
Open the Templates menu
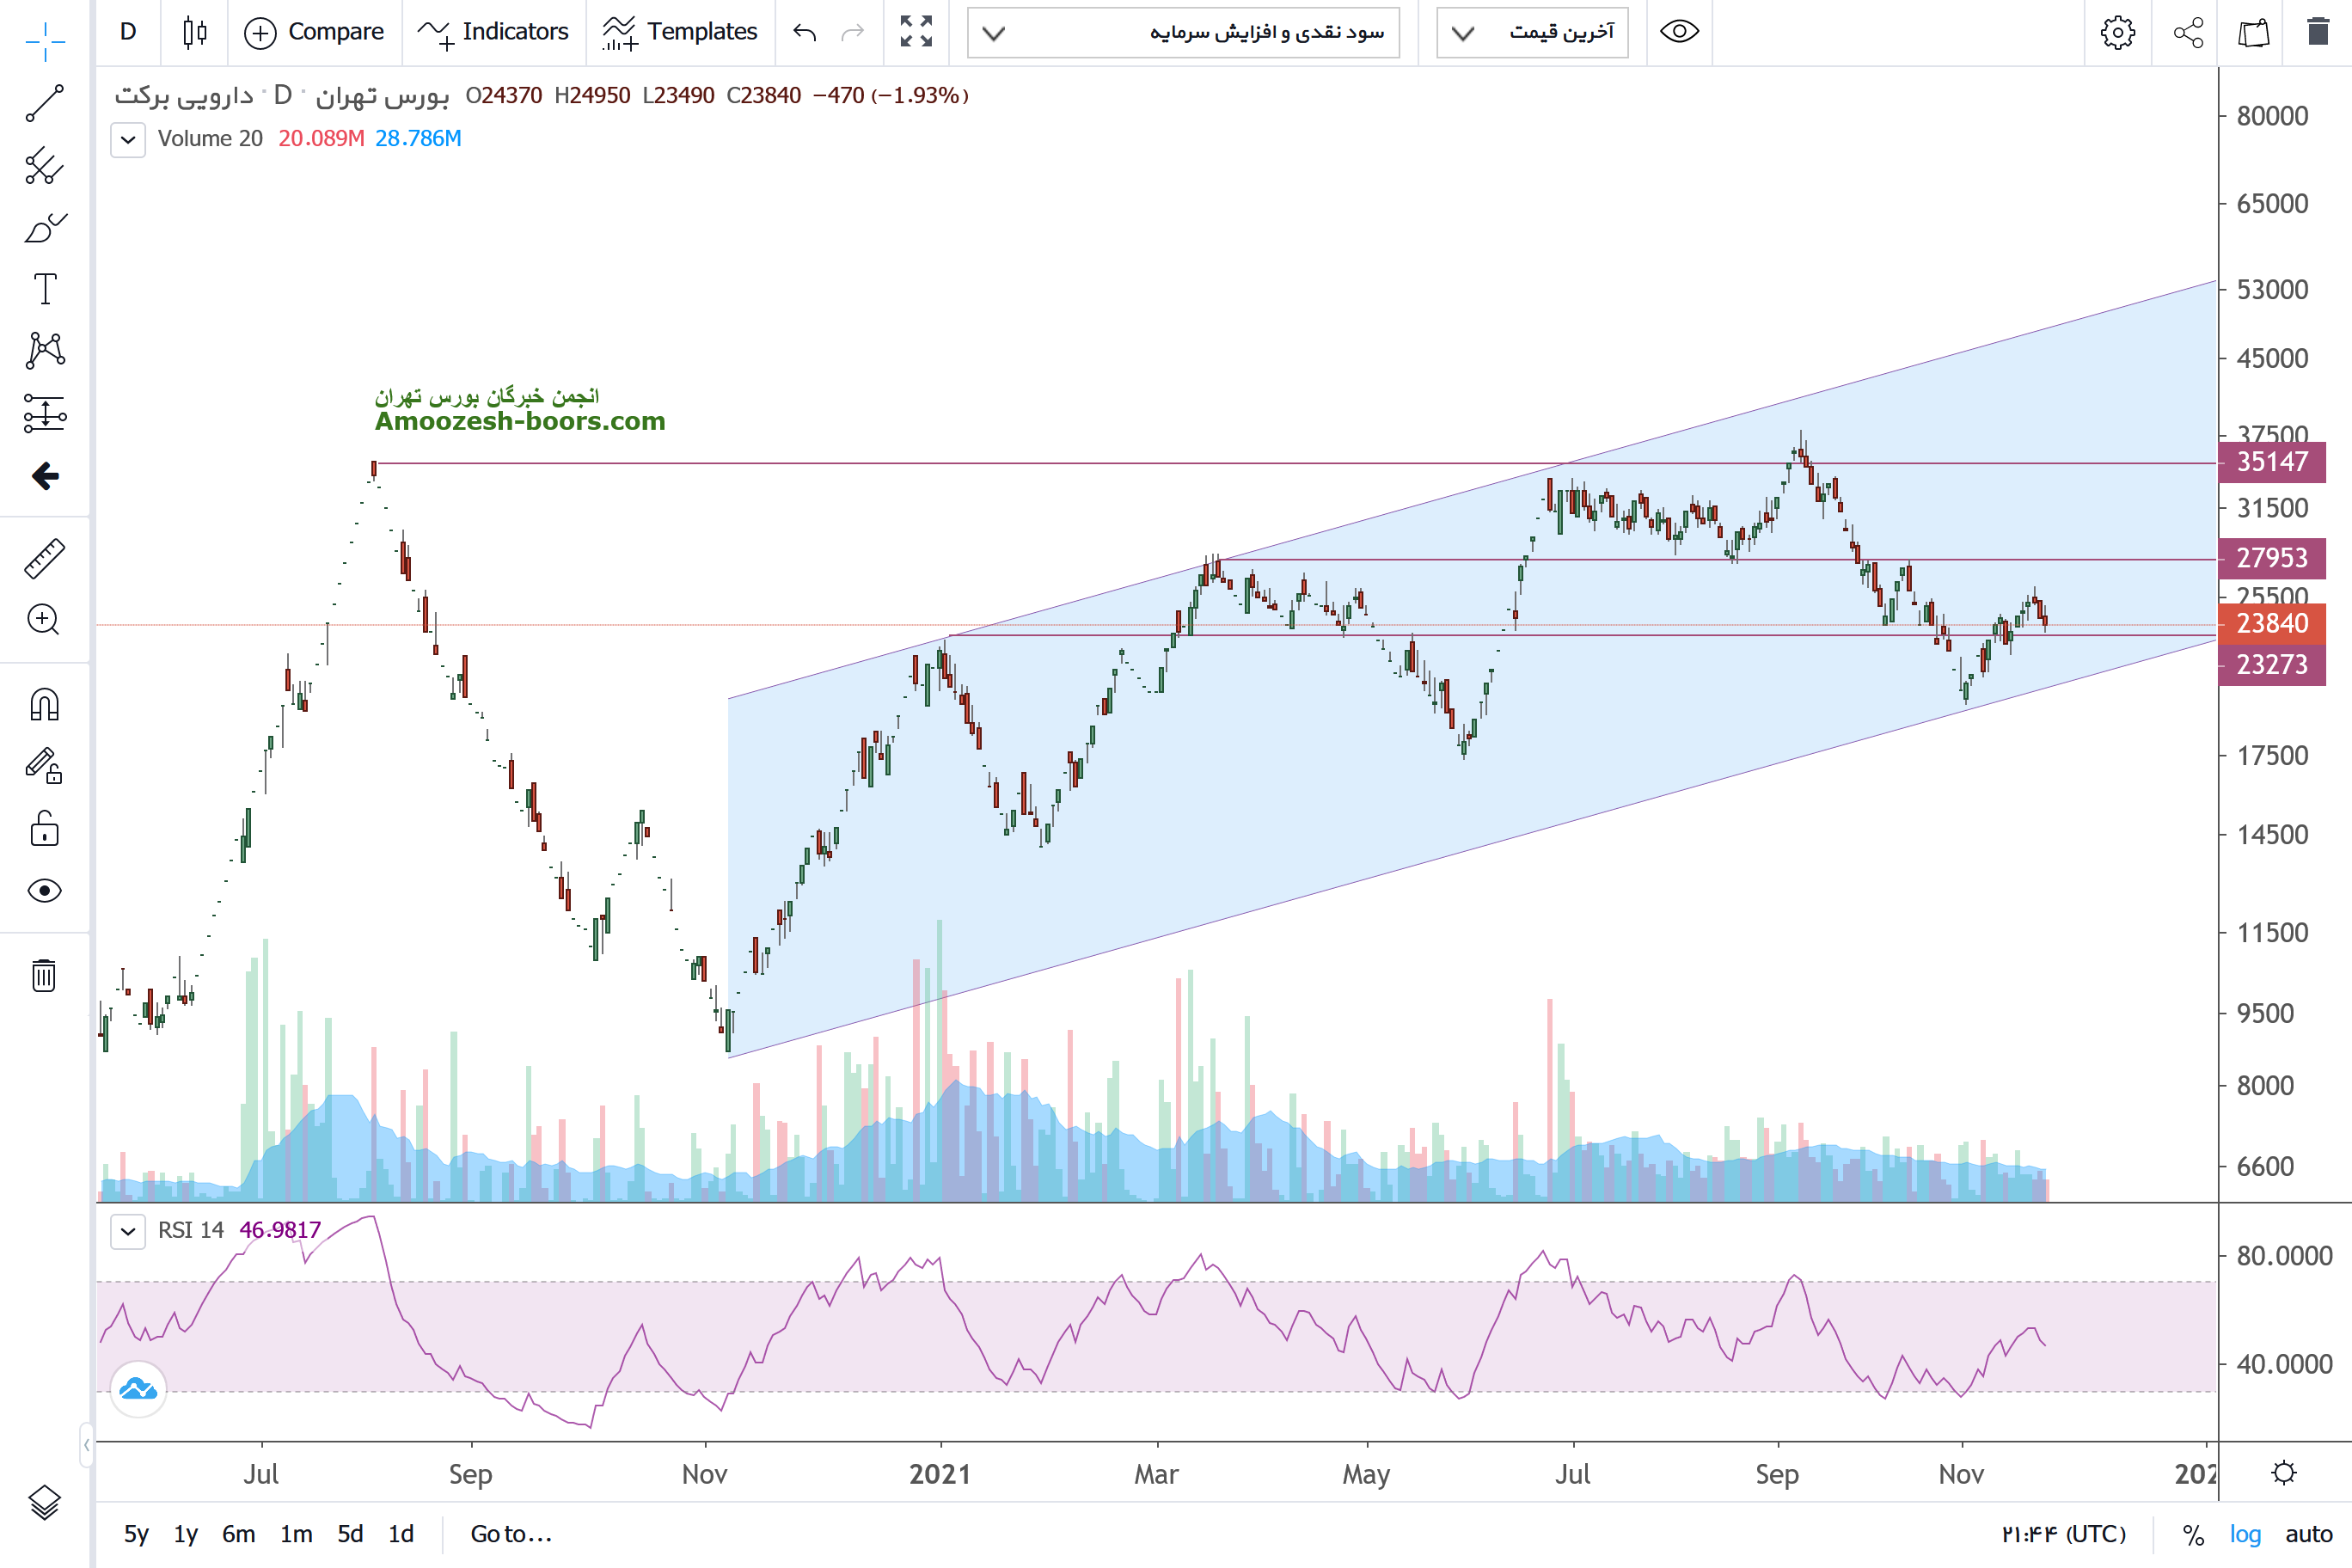coord(680,32)
